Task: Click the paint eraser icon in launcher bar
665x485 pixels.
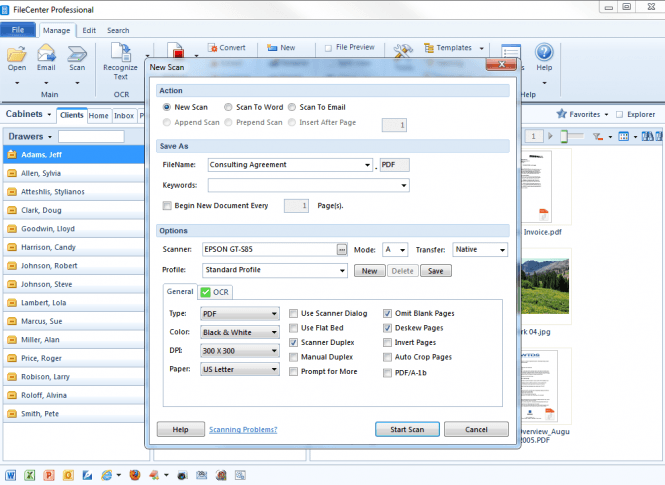Action: (154, 475)
